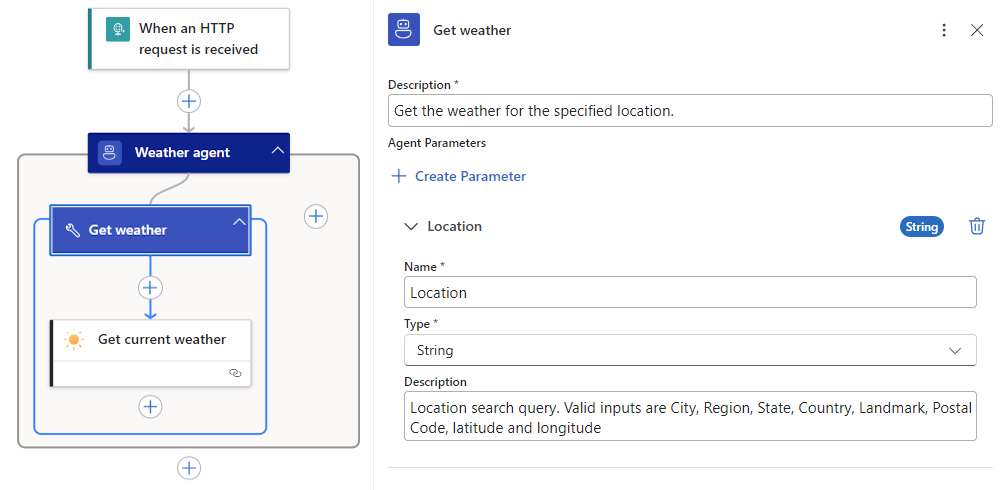Click the parameter Name field containing Location

[689, 293]
